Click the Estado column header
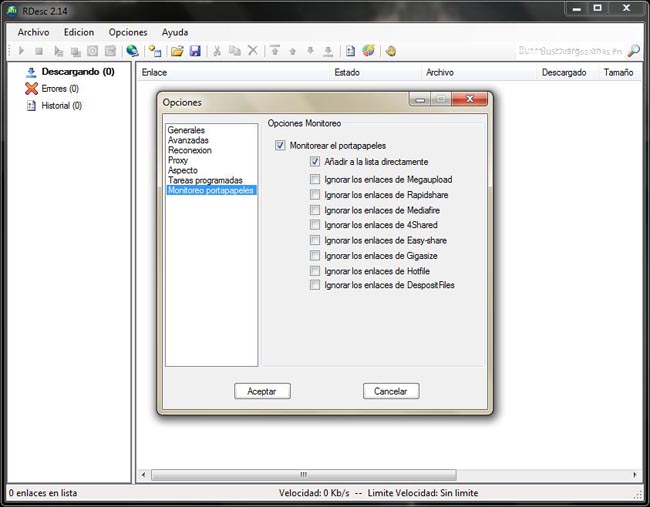Image resolution: width=650 pixels, height=507 pixels. (x=348, y=72)
